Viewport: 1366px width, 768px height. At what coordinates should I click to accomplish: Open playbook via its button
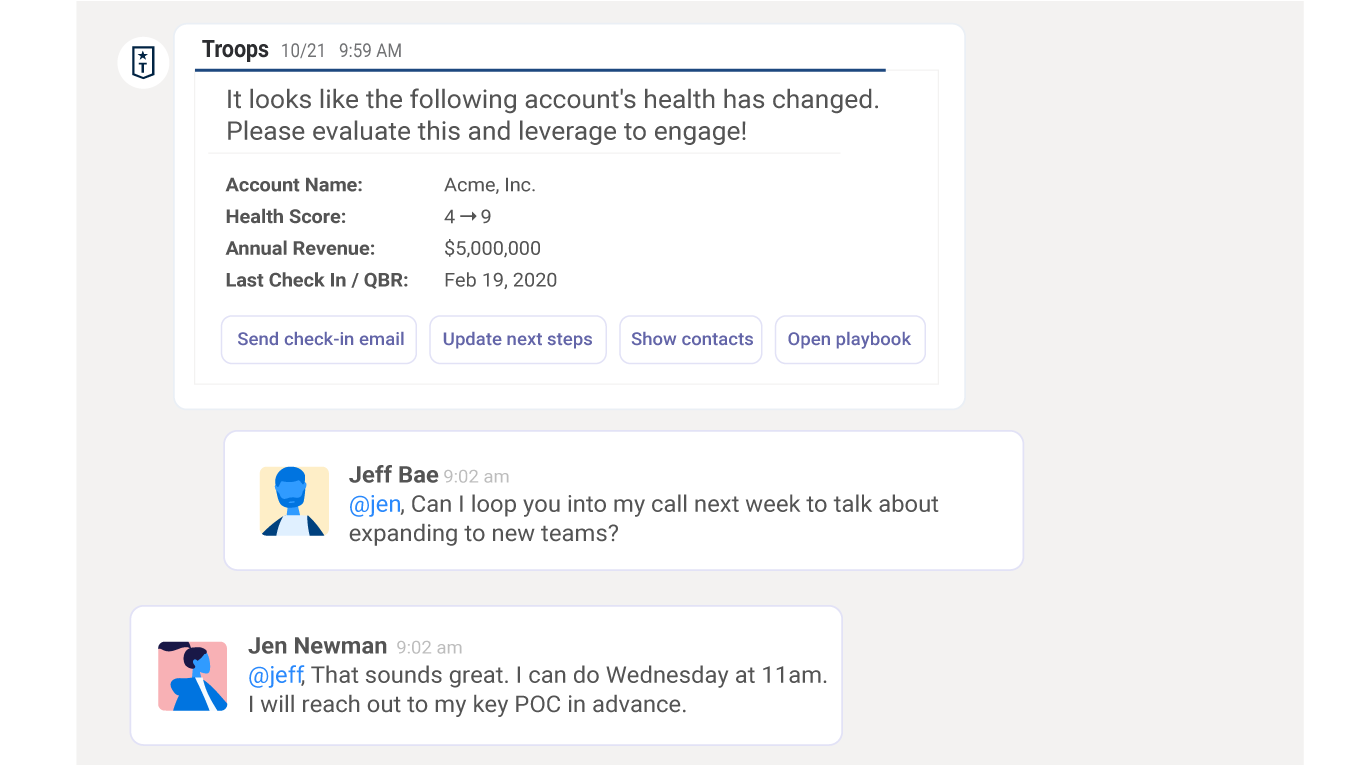click(x=849, y=340)
